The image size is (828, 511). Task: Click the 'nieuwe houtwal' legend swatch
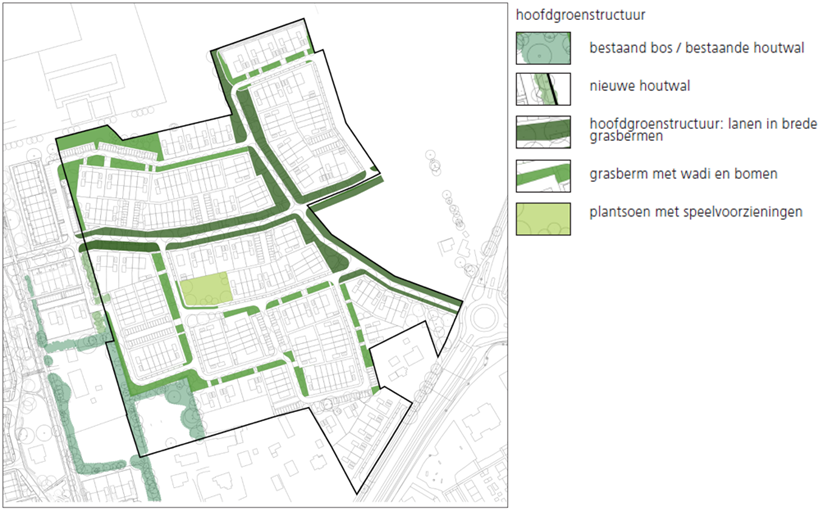pyautogui.click(x=543, y=89)
